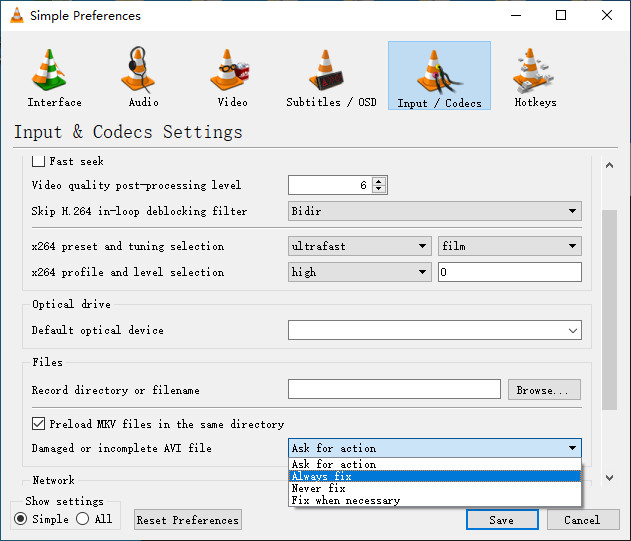The height and width of the screenshot is (541, 631).
Task: Open the Skip H.264 deblocking filter dropdown
Action: 435,211
